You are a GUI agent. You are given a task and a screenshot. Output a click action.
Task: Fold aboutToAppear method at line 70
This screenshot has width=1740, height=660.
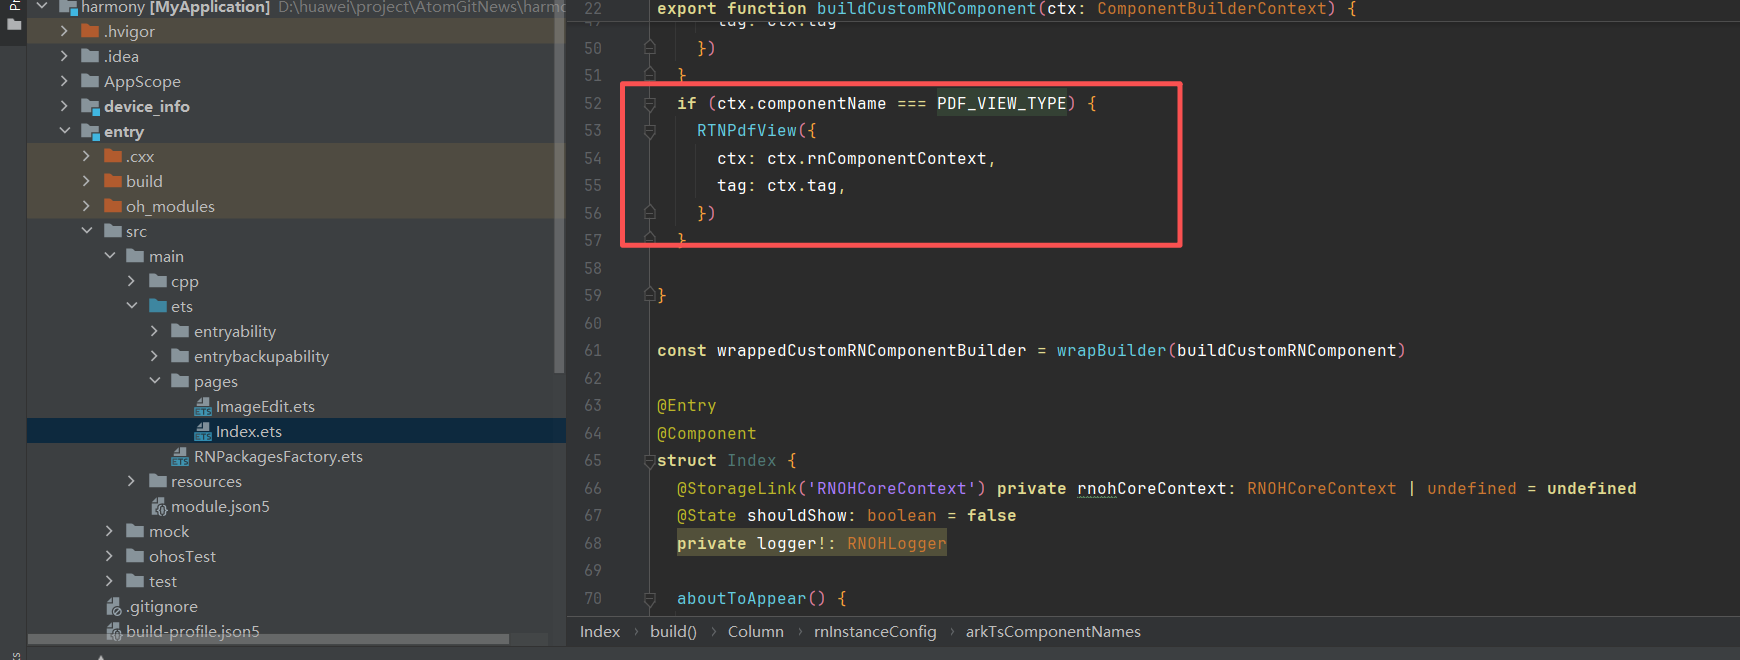pos(650,599)
